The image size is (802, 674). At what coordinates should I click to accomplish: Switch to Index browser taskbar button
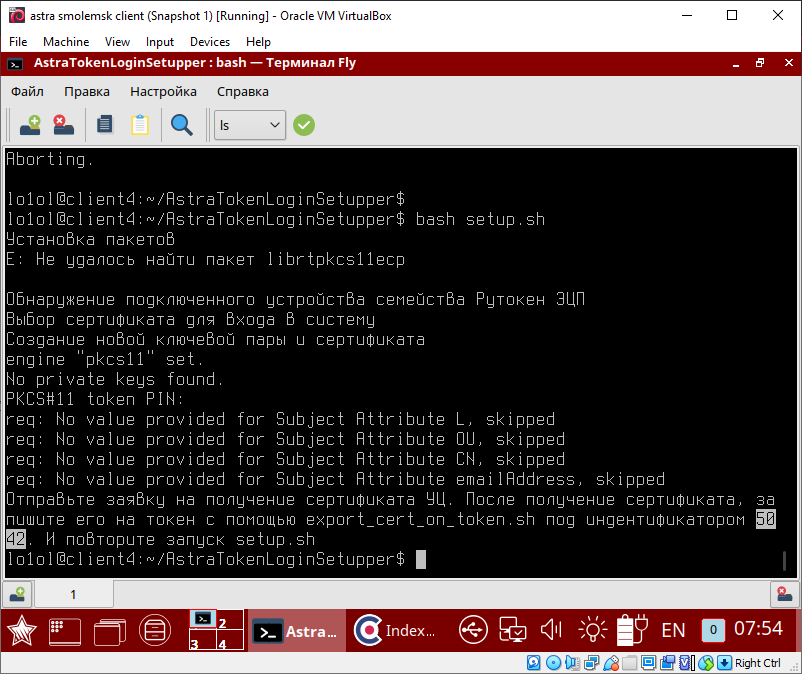point(395,631)
